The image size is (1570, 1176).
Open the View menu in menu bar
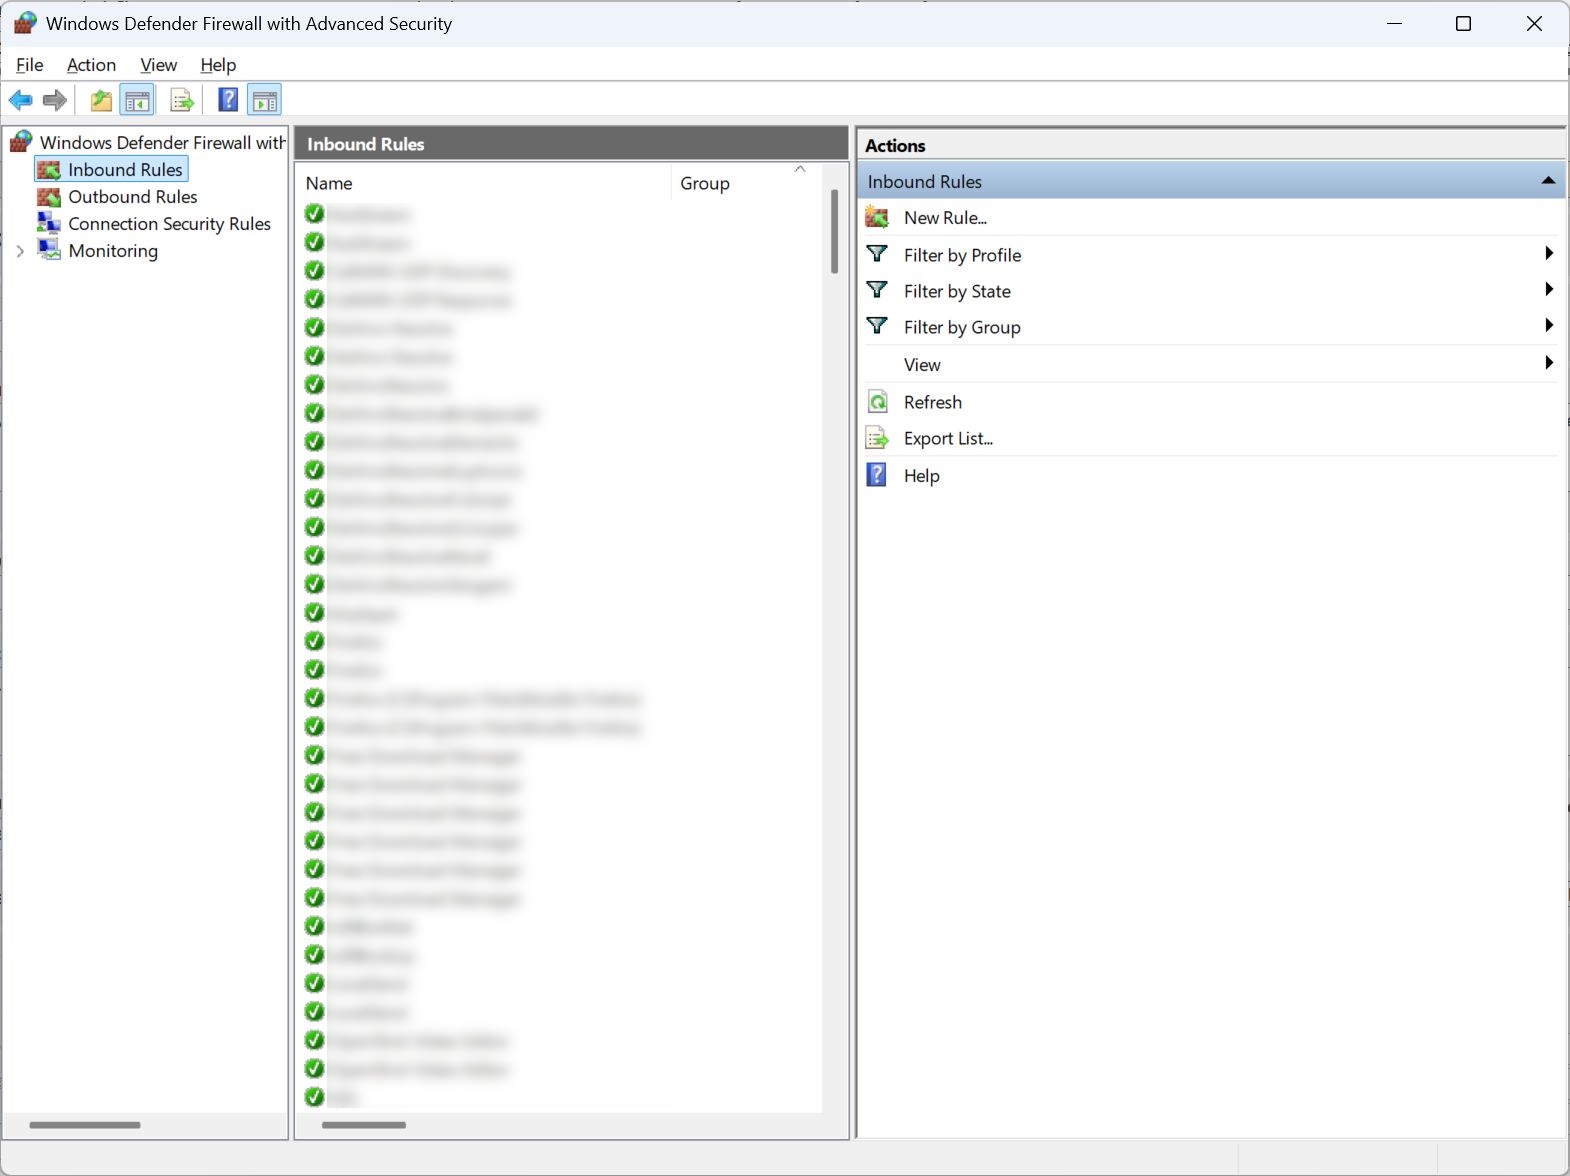pos(158,65)
